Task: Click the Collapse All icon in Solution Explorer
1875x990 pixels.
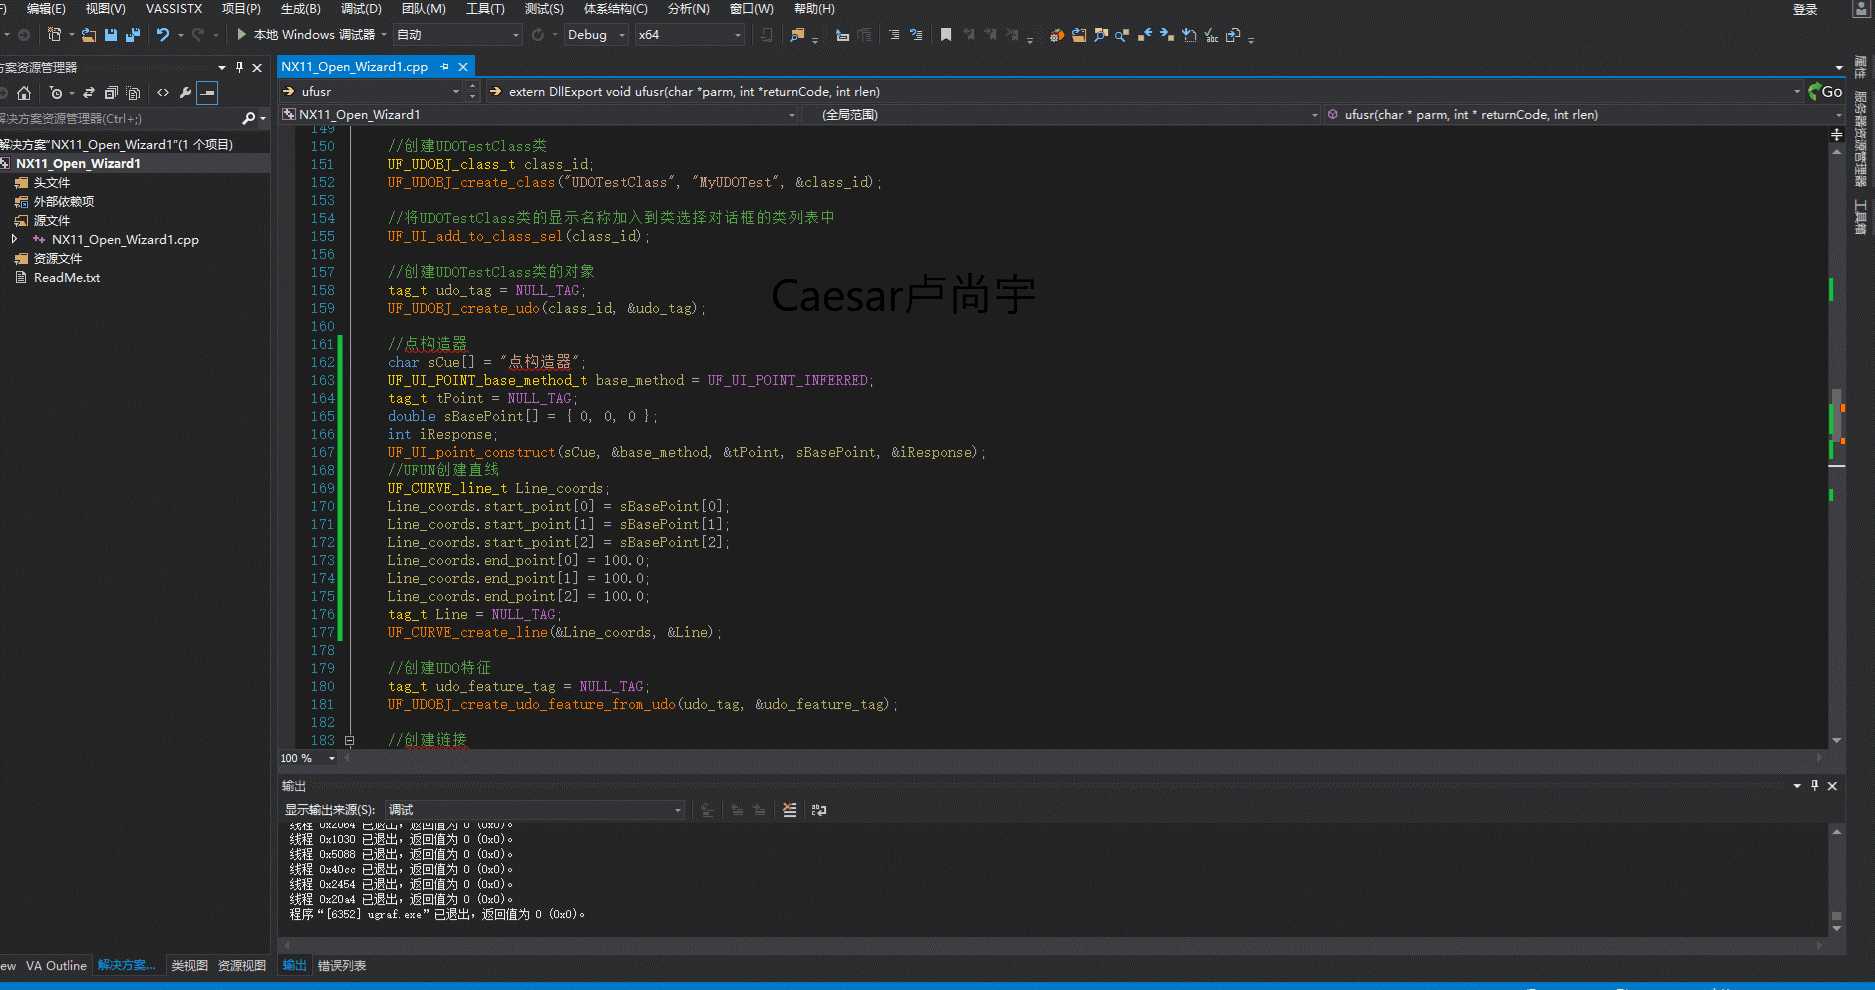Action: 111,93
